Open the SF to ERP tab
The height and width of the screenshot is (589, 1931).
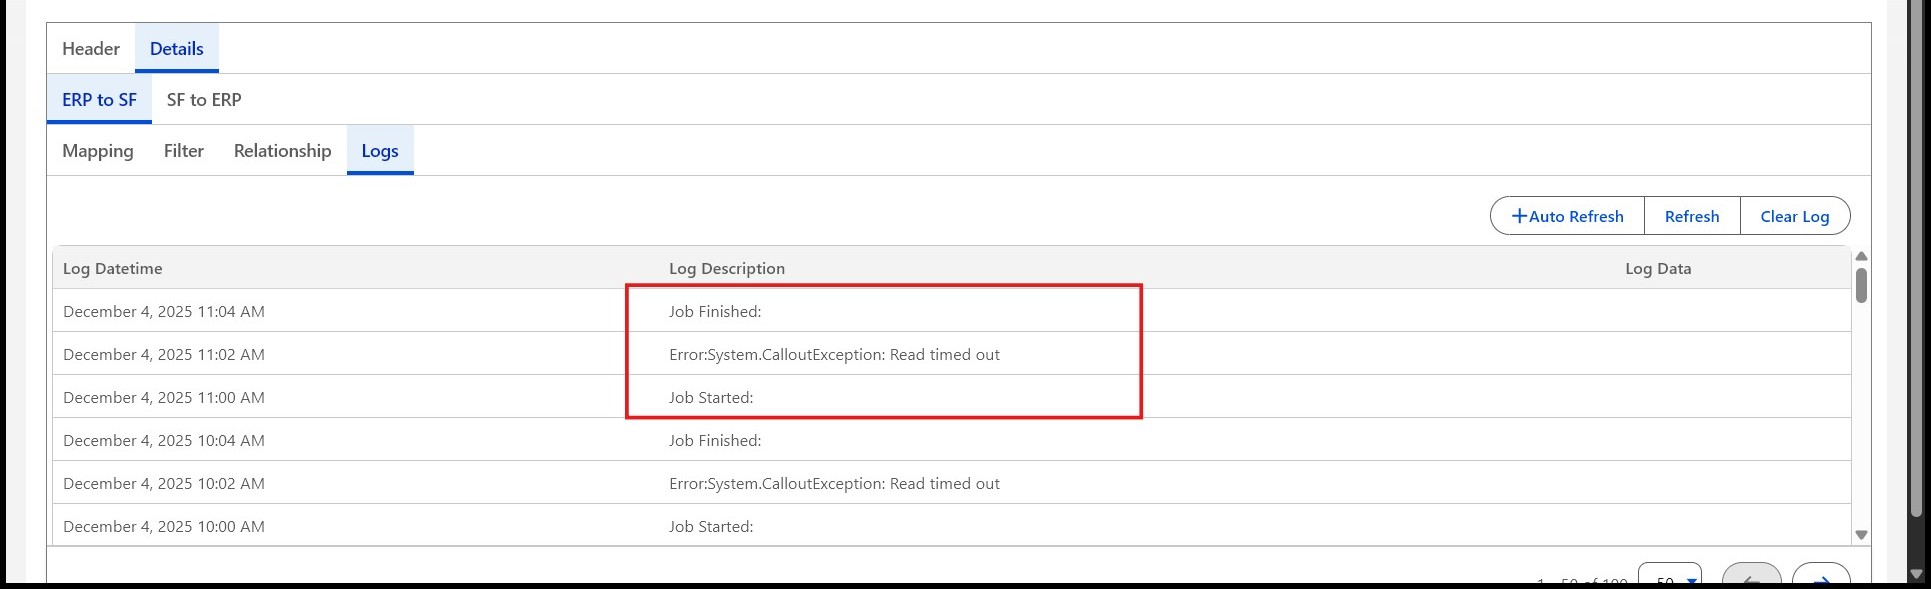(204, 100)
